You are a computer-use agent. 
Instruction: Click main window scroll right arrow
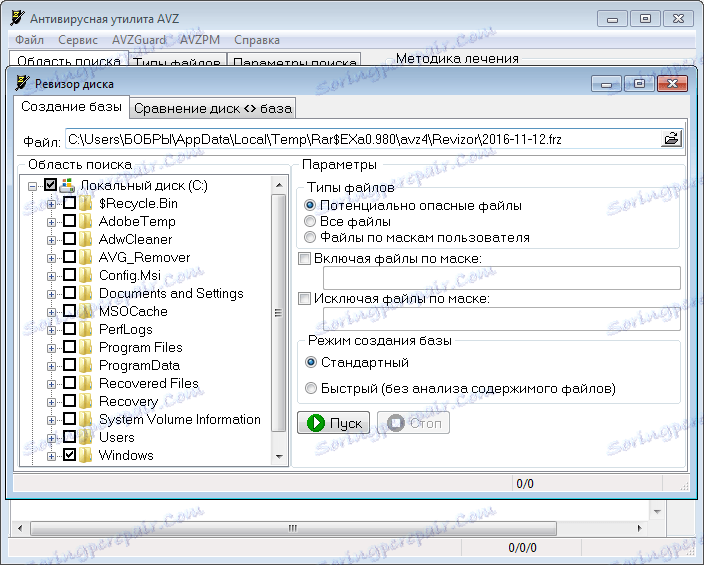point(639,528)
